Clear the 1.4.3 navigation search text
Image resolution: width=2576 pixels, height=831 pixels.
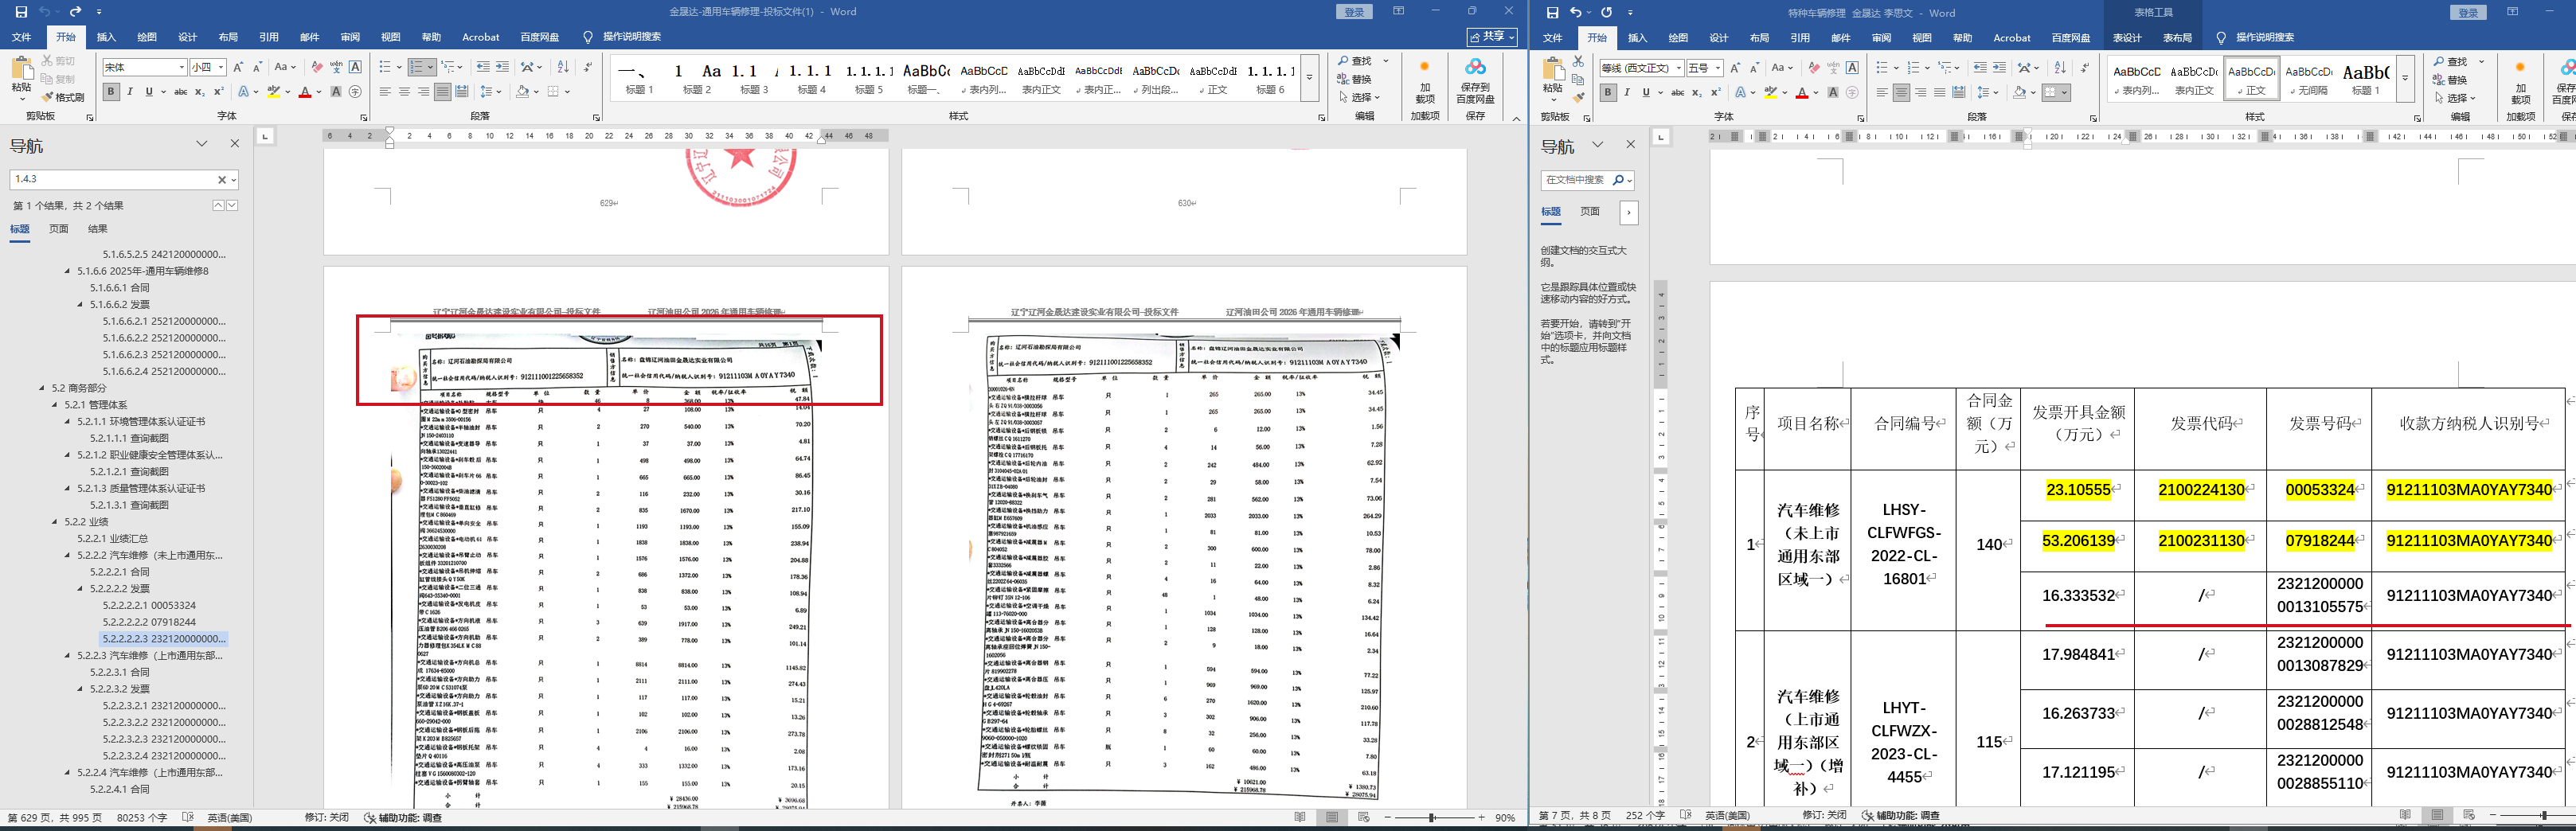(222, 179)
